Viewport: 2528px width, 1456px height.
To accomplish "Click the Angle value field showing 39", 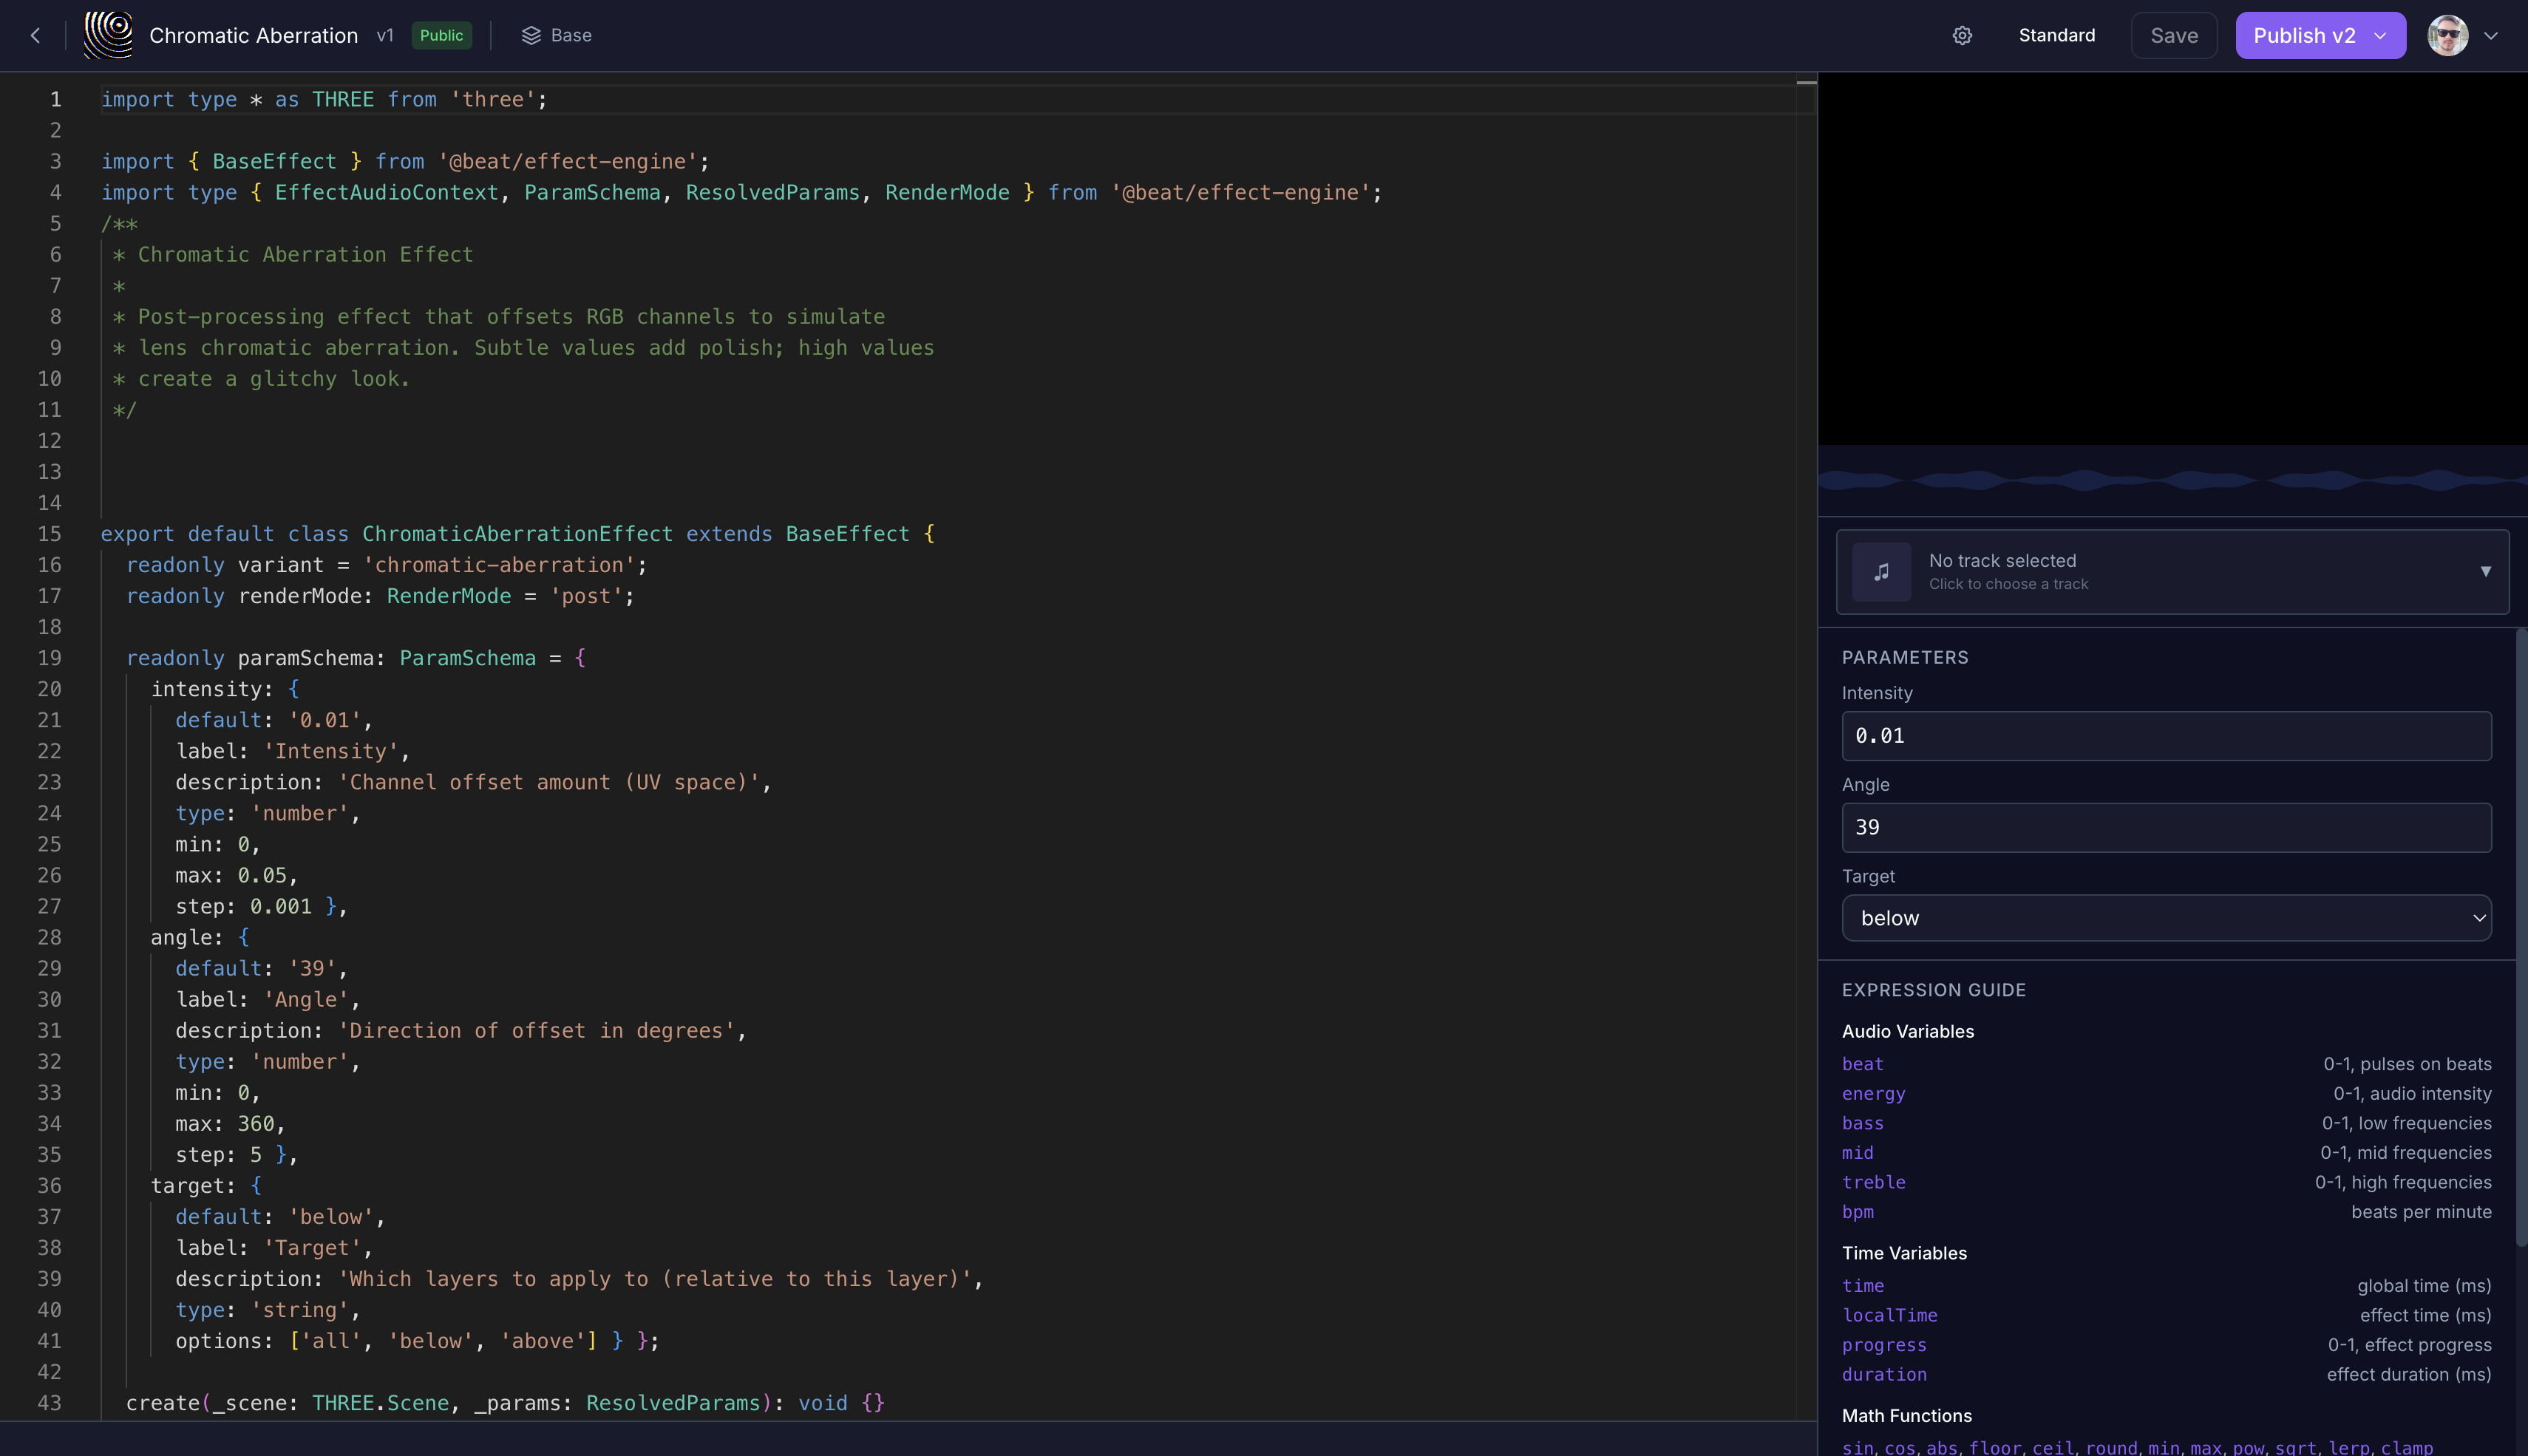I will coord(2165,827).
